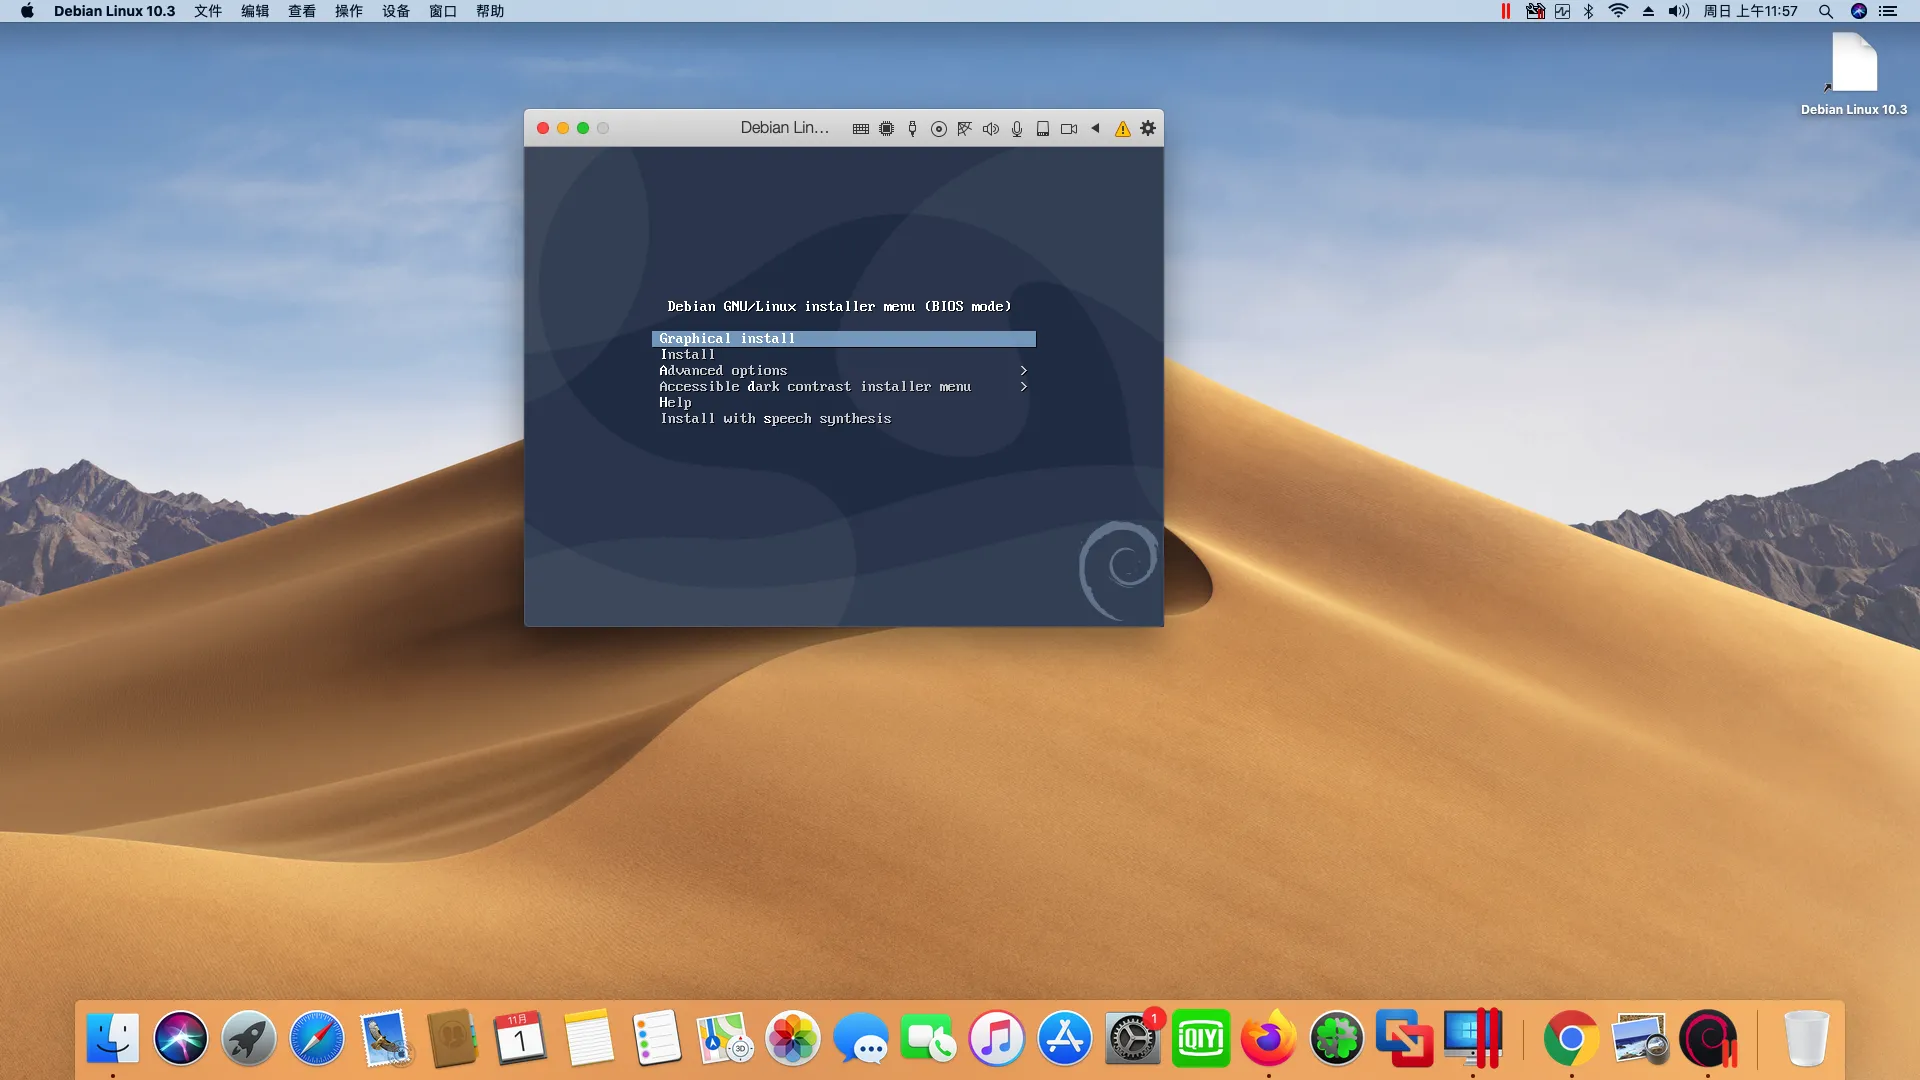Open the 设备 menu

tap(396, 11)
